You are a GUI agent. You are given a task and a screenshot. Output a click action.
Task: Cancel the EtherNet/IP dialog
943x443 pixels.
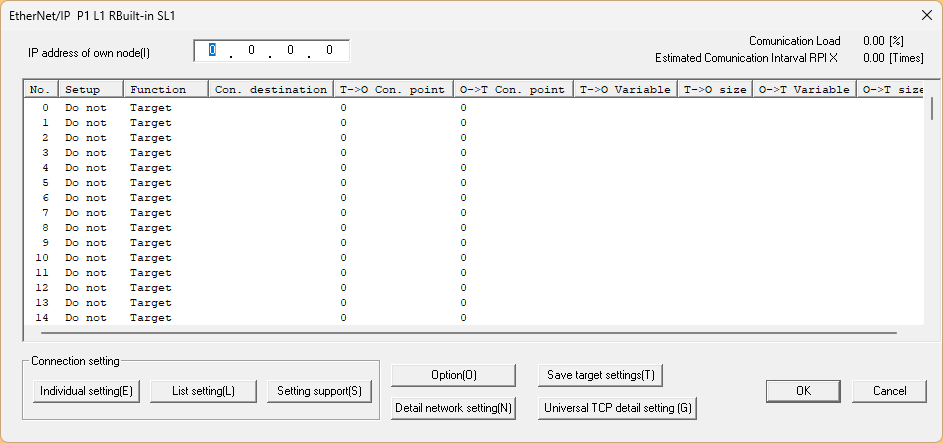click(x=889, y=391)
